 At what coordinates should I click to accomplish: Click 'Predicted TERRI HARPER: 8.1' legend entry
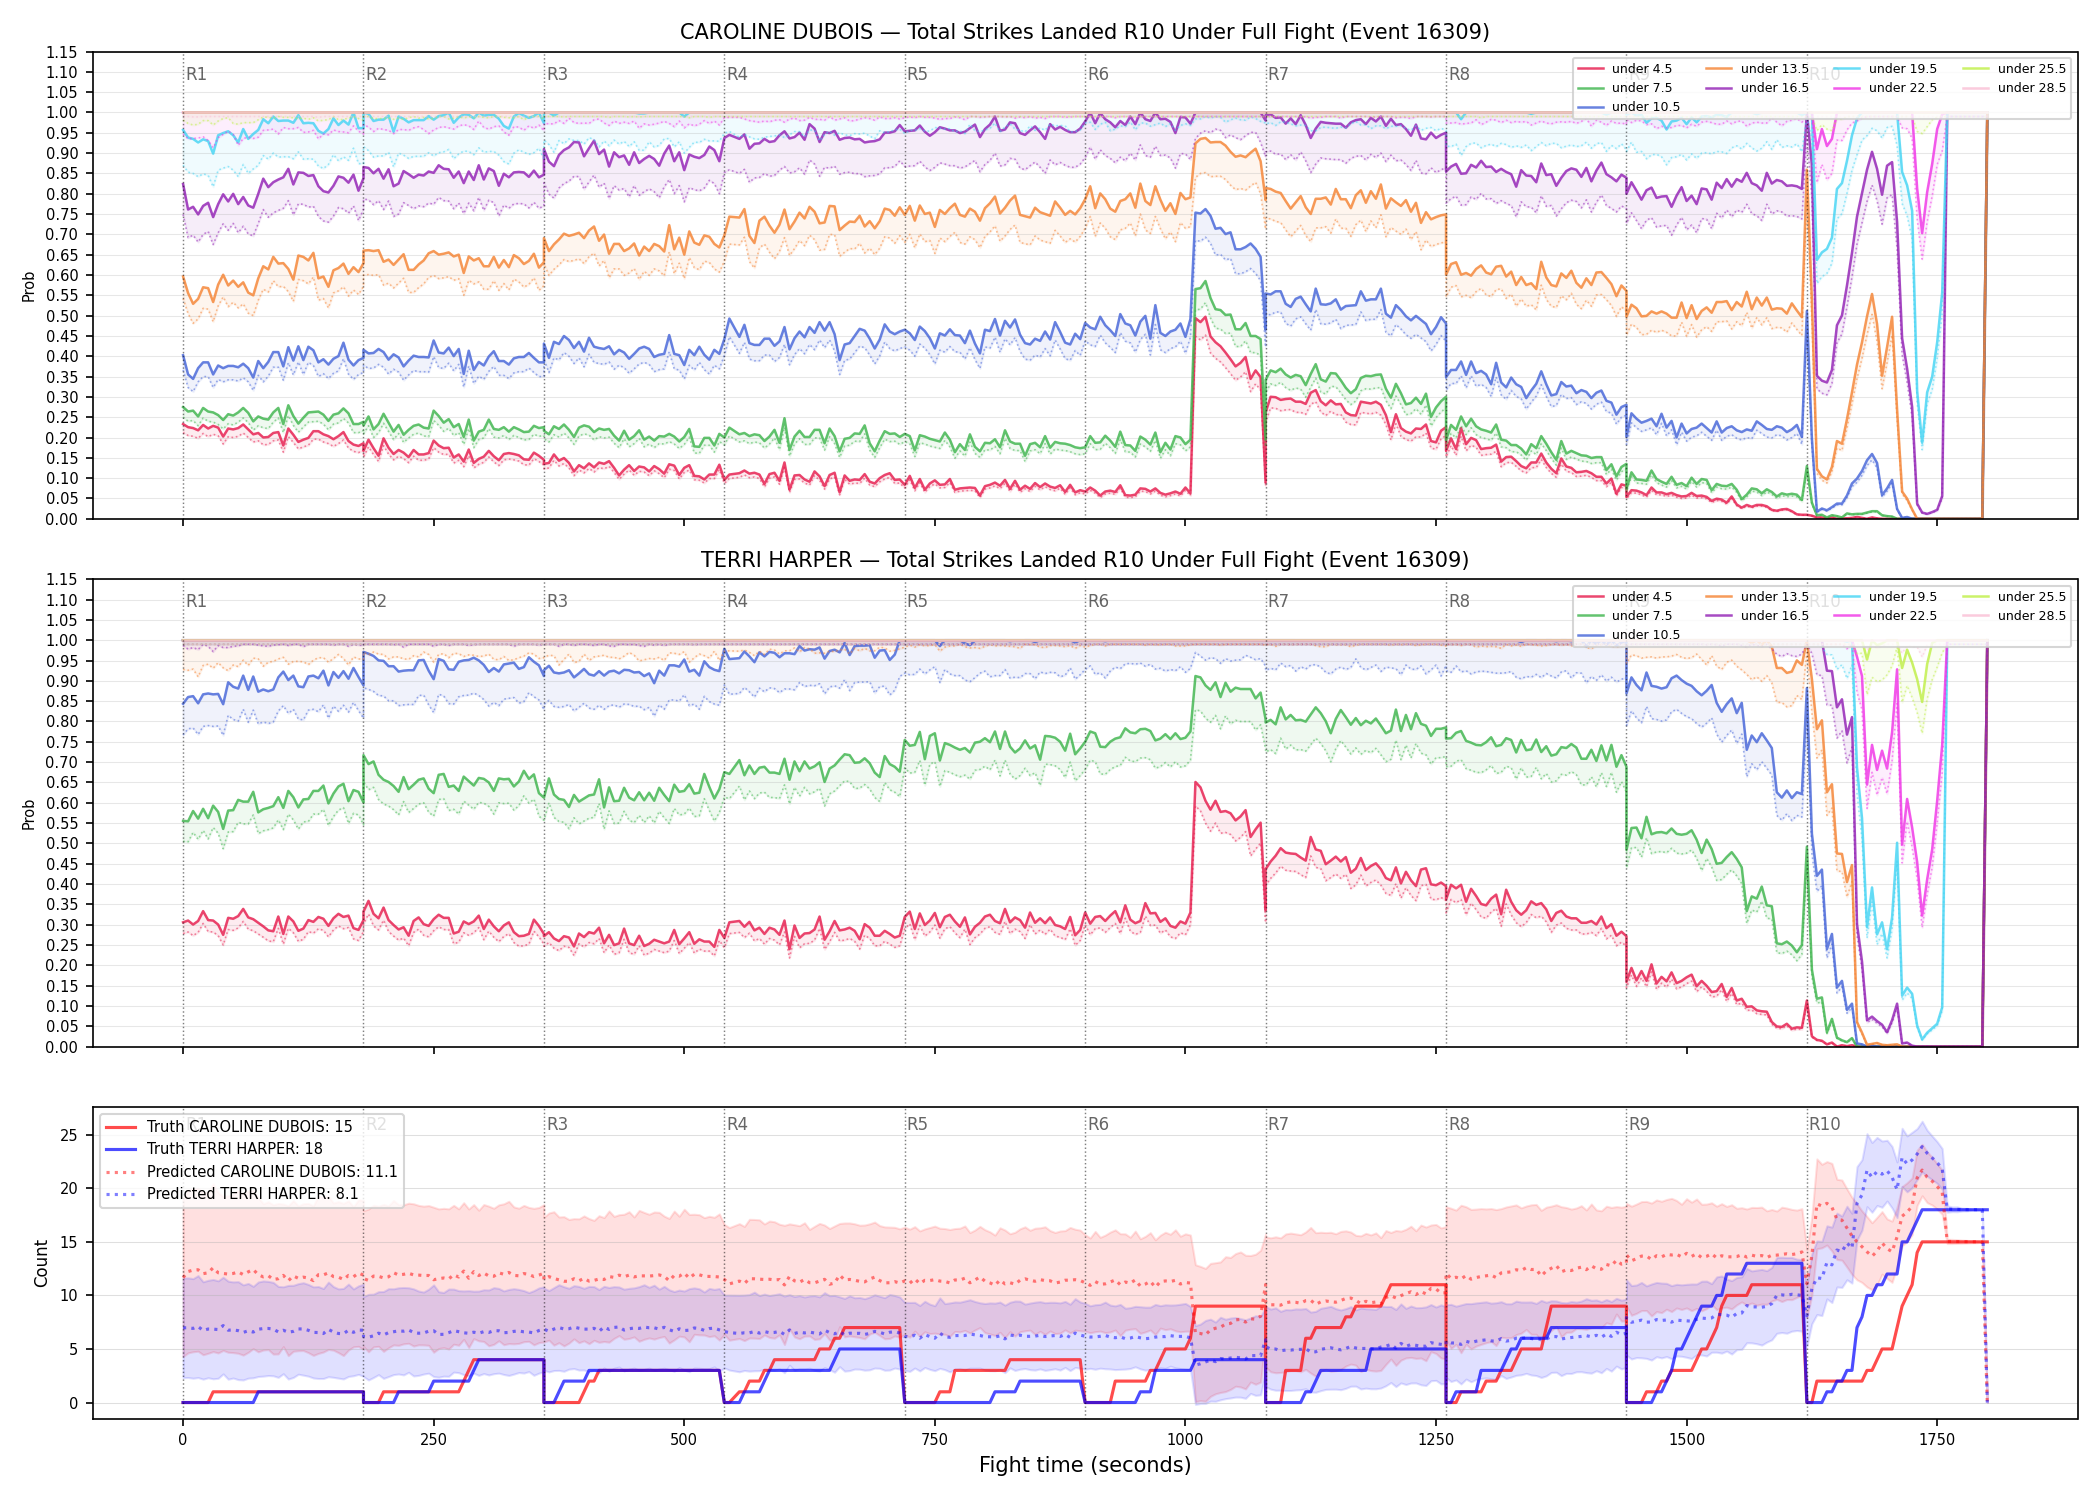pyautogui.click(x=231, y=1194)
